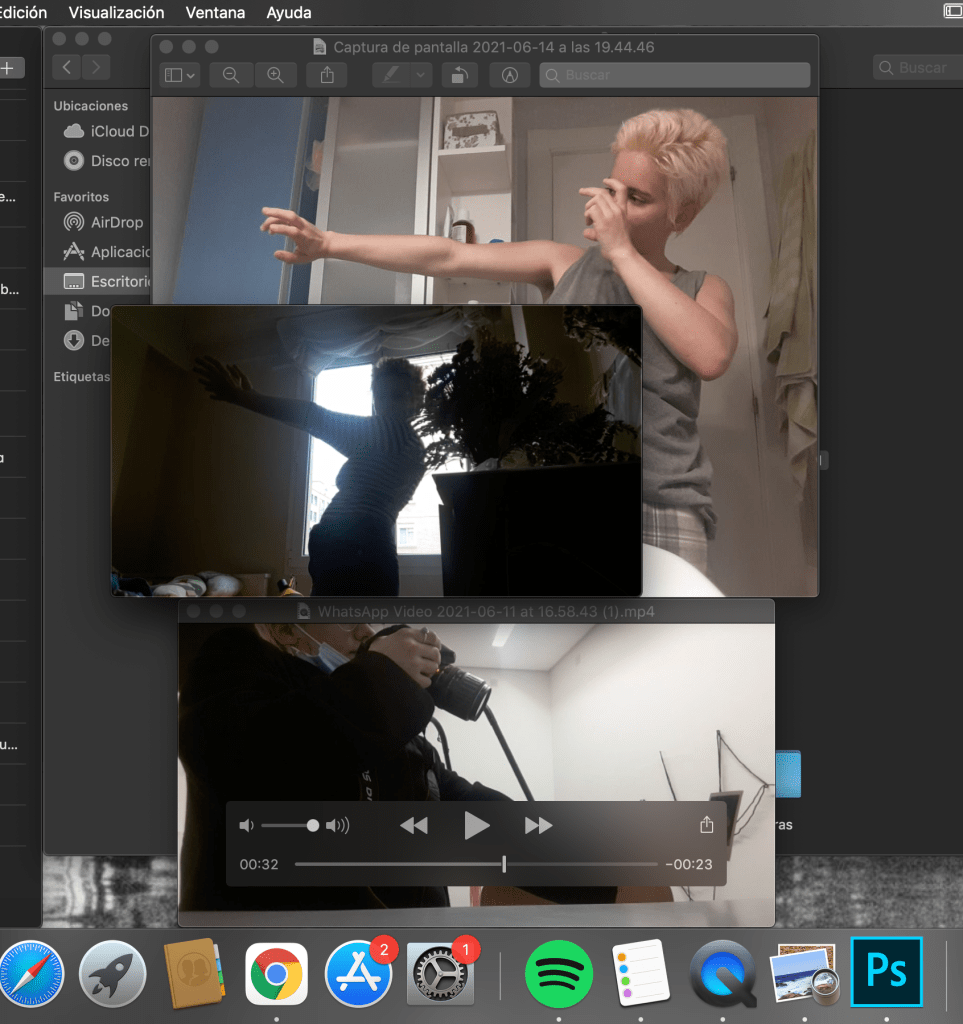The width and height of the screenshot is (963, 1024).
Task: Click the Buscar search field in Preview
Action: pyautogui.click(x=675, y=75)
